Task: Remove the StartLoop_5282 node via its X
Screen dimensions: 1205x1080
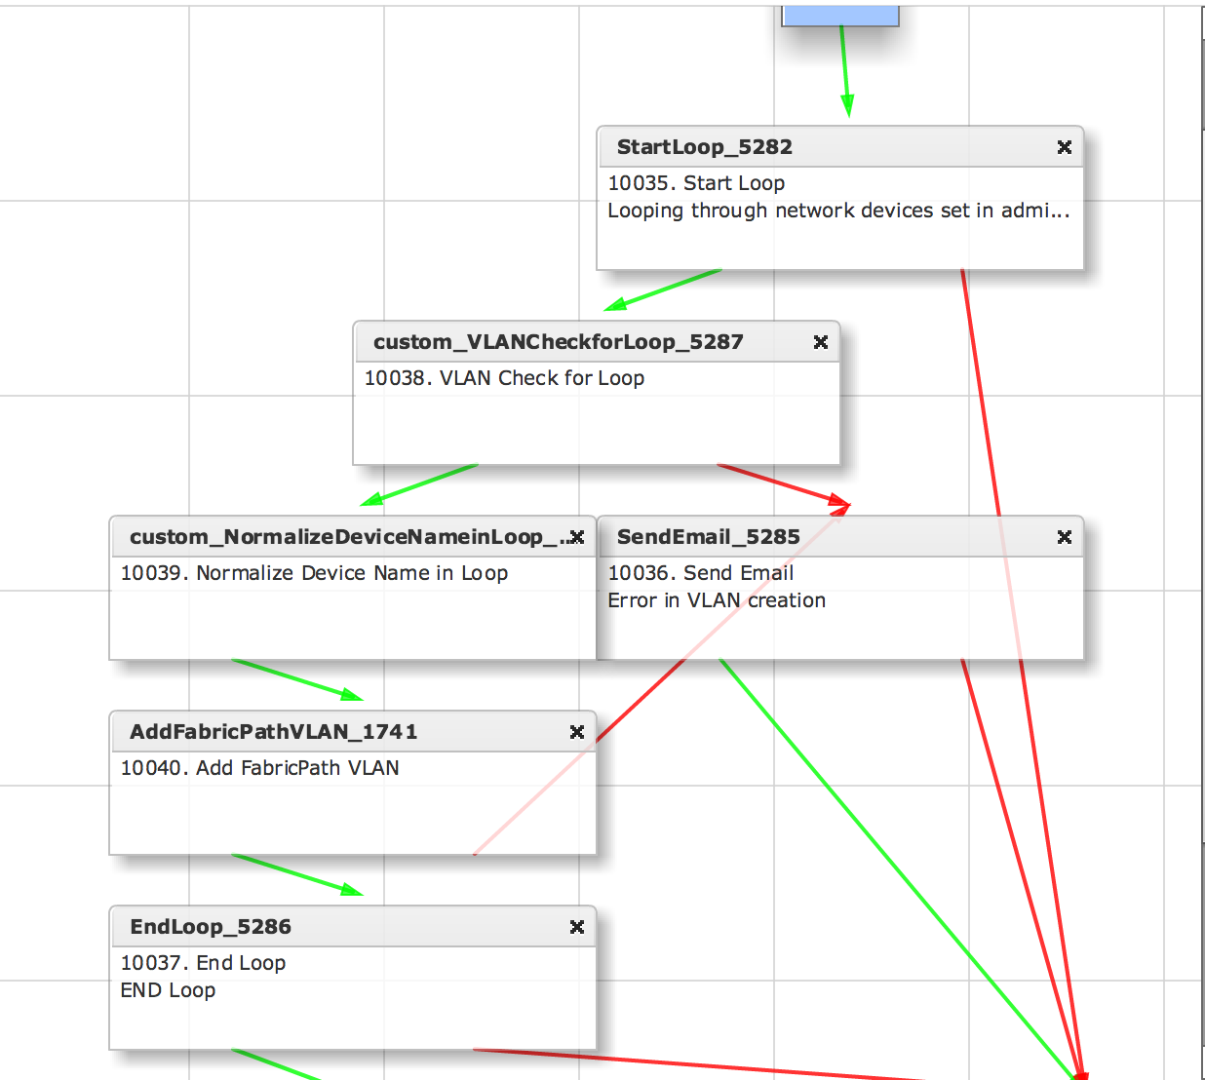Action: [x=1064, y=147]
